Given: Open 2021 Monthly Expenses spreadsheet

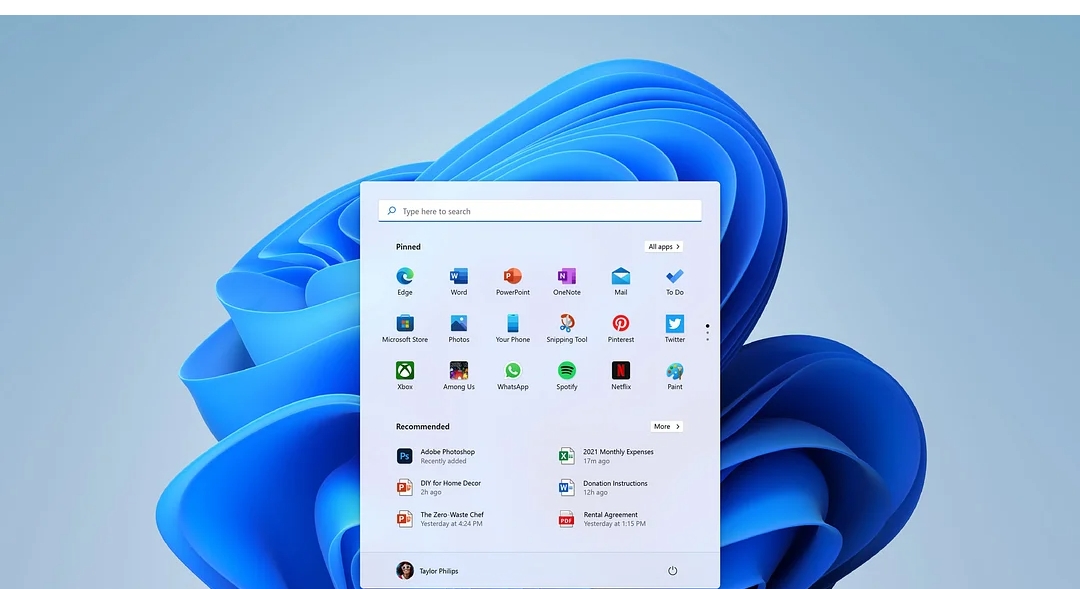Looking at the screenshot, I should click(606, 456).
